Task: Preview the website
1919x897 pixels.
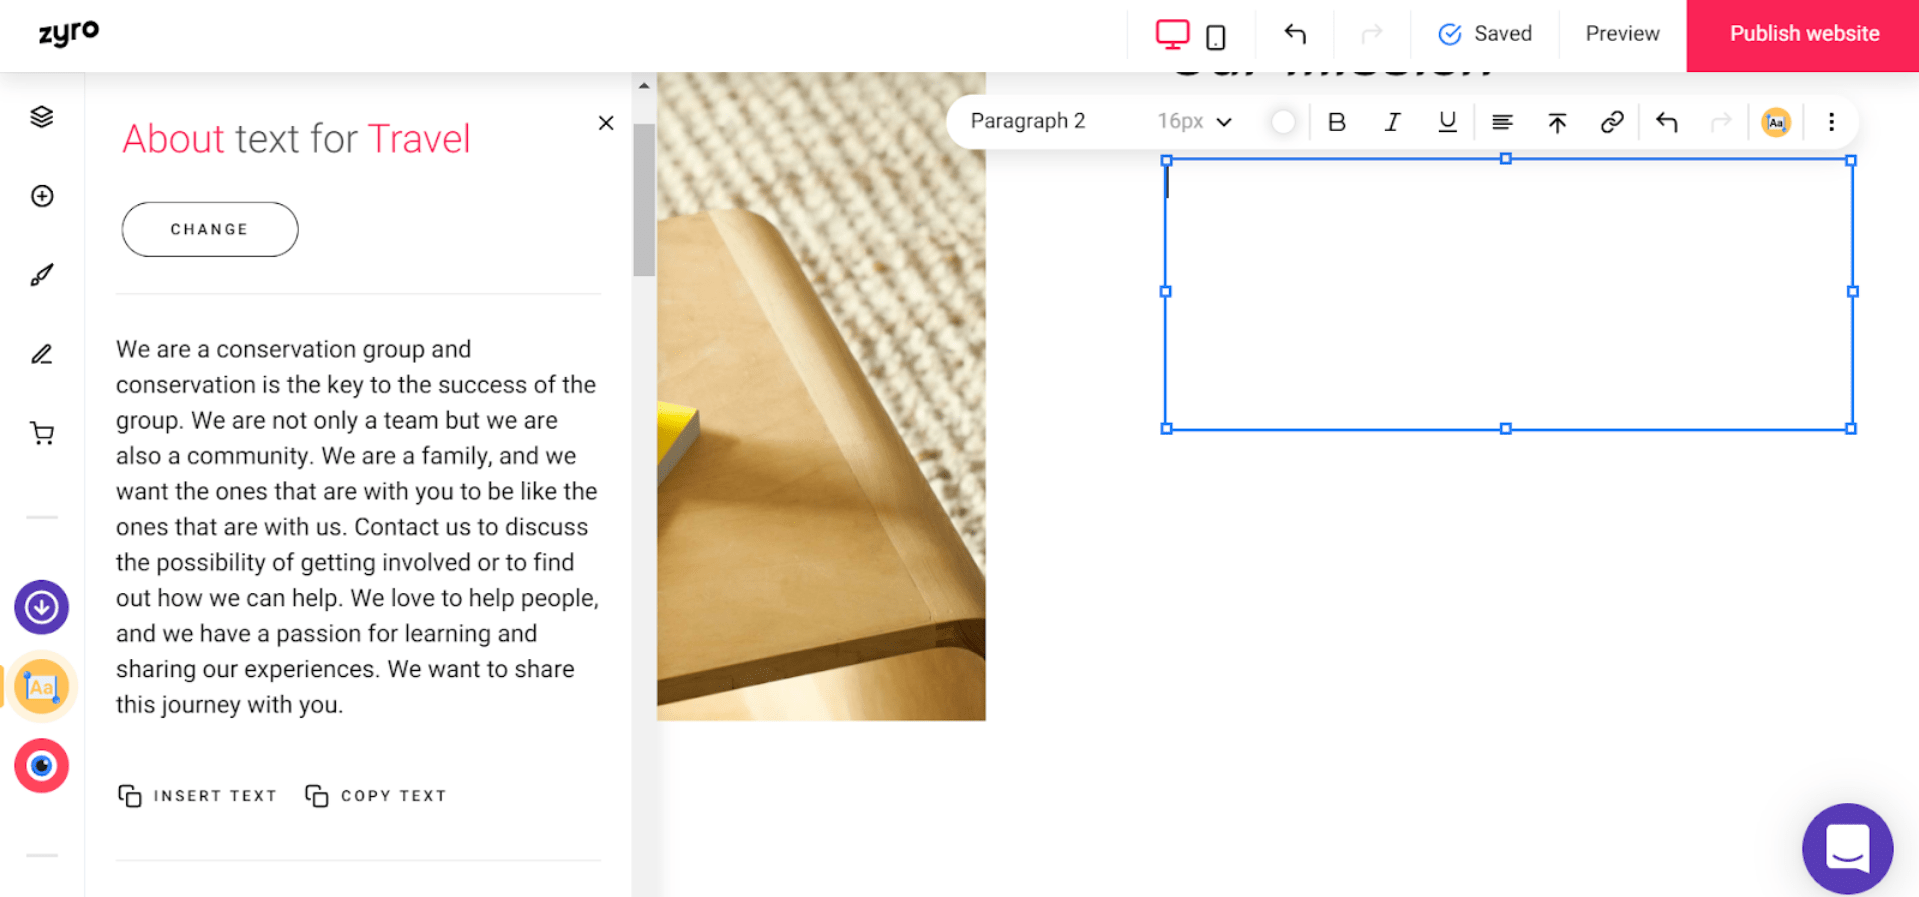Action: [1622, 34]
